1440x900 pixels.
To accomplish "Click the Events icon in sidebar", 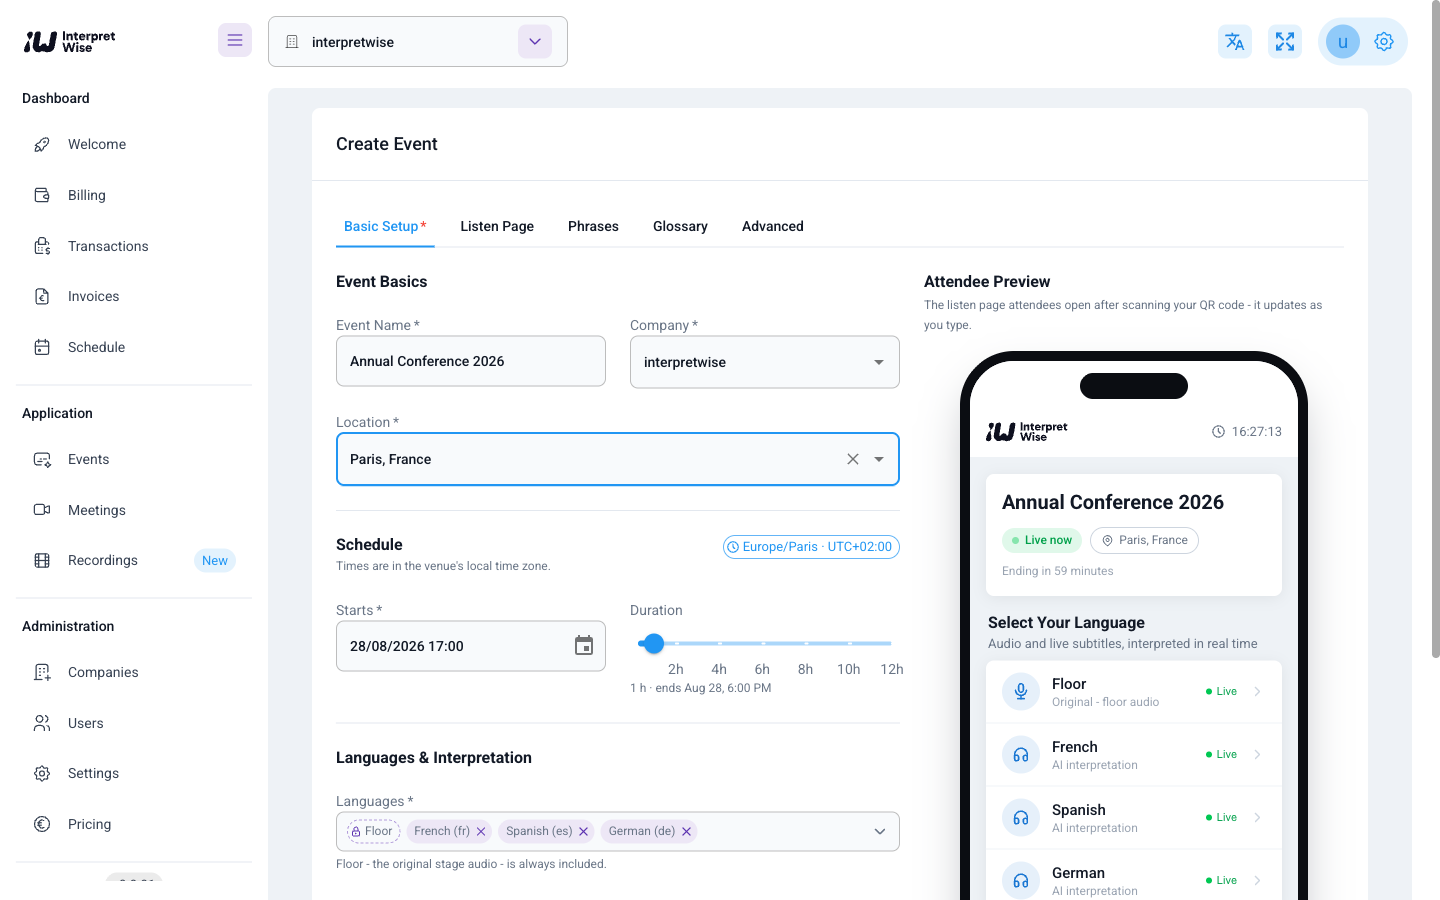I will [x=42, y=459].
